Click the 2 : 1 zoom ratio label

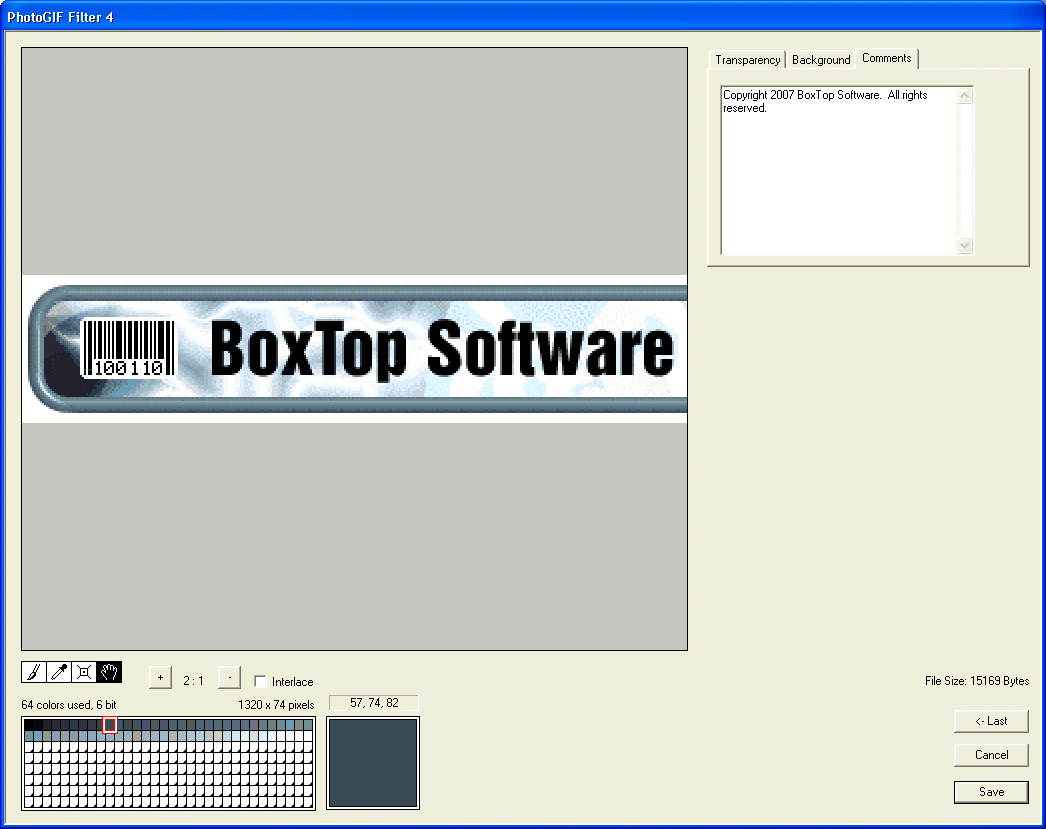point(193,681)
